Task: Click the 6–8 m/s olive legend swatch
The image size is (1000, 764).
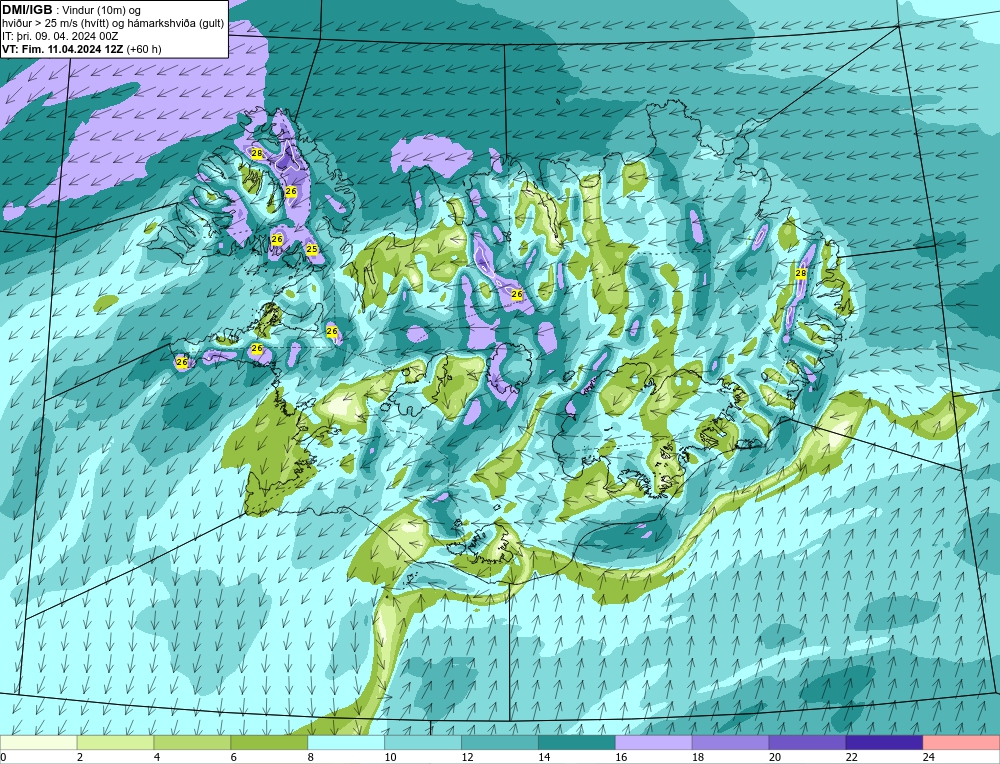Action: click(x=269, y=743)
